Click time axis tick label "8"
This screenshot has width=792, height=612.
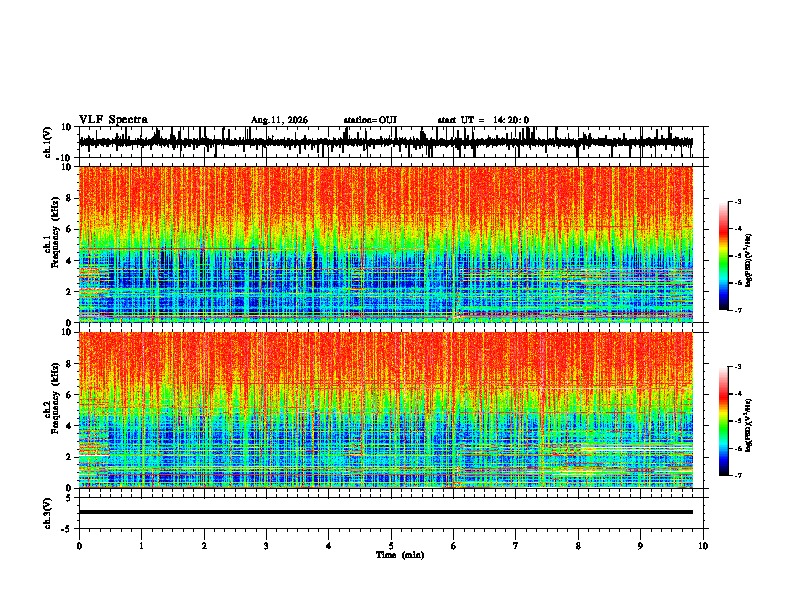pyautogui.click(x=578, y=546)
